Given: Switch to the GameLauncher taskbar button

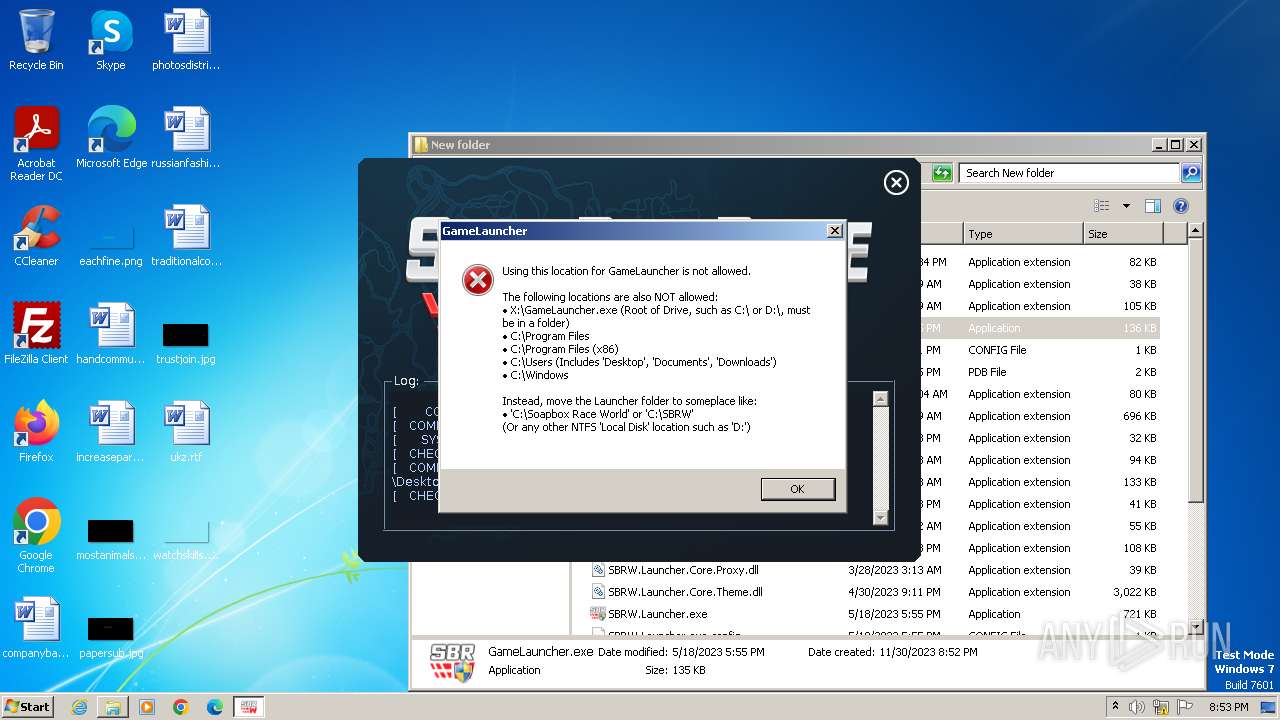Looking at the screenshot, I should (x=249, y=707).
